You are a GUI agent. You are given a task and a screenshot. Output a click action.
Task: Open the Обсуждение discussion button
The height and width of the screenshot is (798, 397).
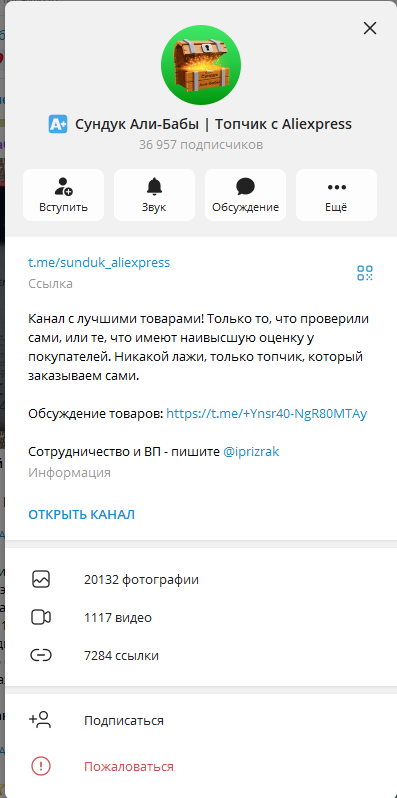[x=245, y=195]
